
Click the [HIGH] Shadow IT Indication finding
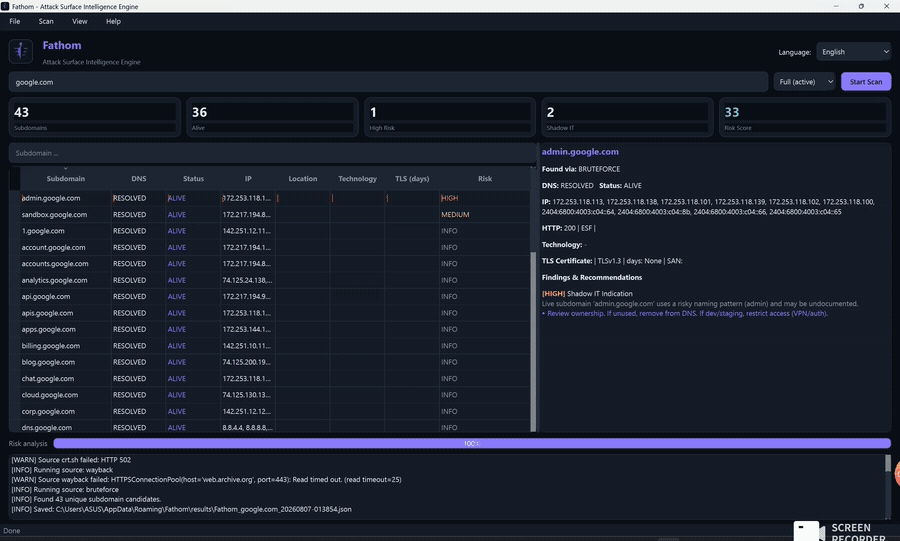click(x=587, y=294)
